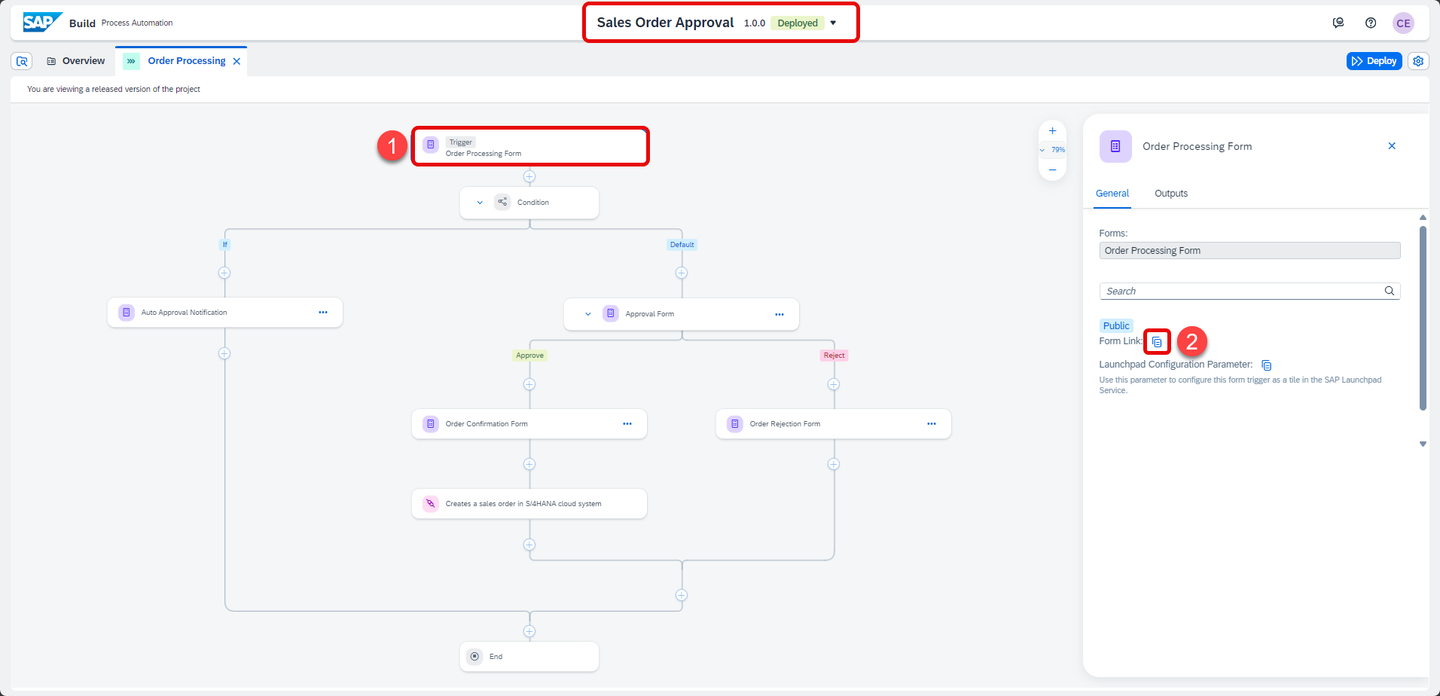The width and height of the screenshot is (1440, 696).
Task: Open the project settings gear icon
Action: point(1418,61)
